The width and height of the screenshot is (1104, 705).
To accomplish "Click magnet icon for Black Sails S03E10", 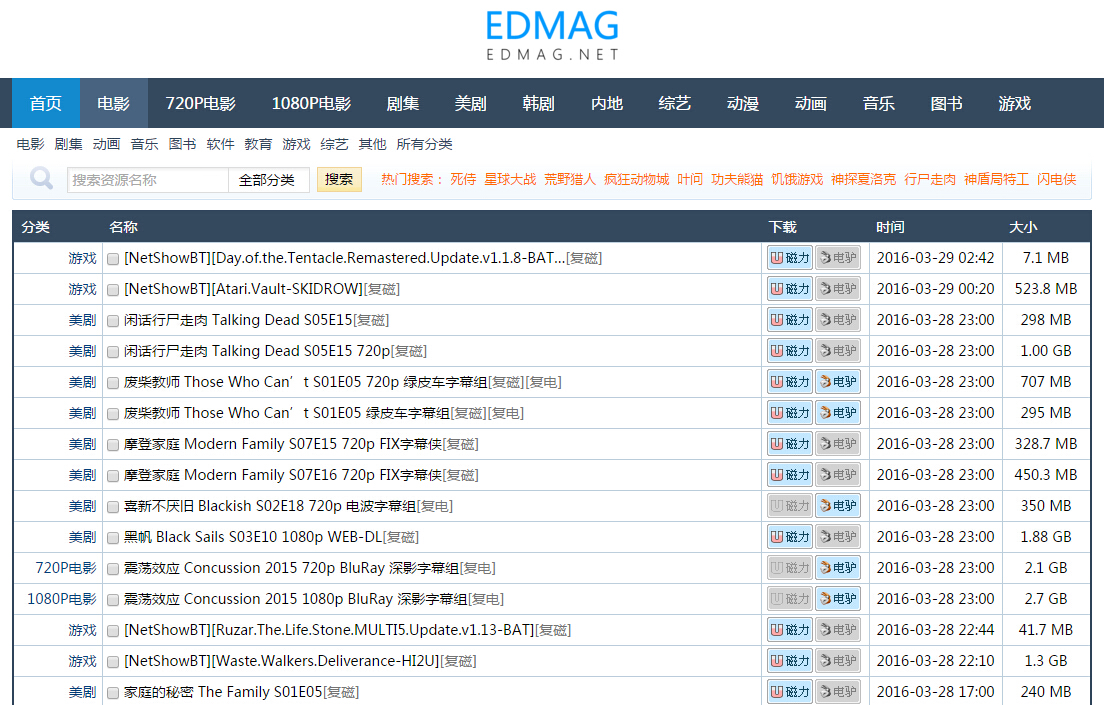I will coord(789,536).
